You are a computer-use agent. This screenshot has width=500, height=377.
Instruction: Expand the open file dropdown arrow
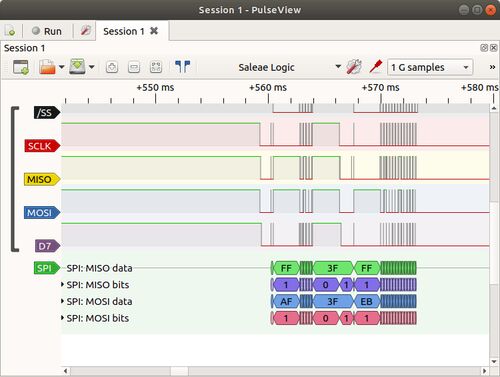tap(61, 67)
